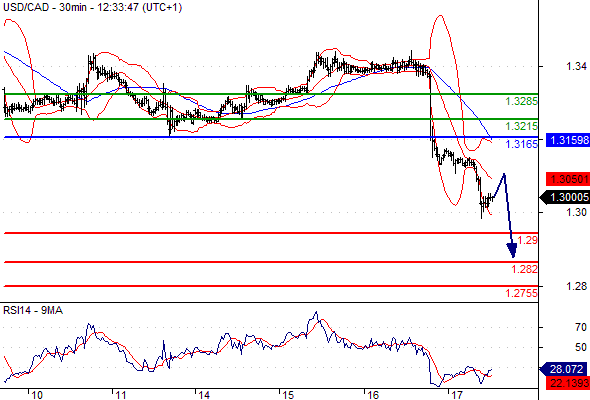Click the dark blue forecast arrow head
The width and height of the screenshot is (590, 400).
512,250
